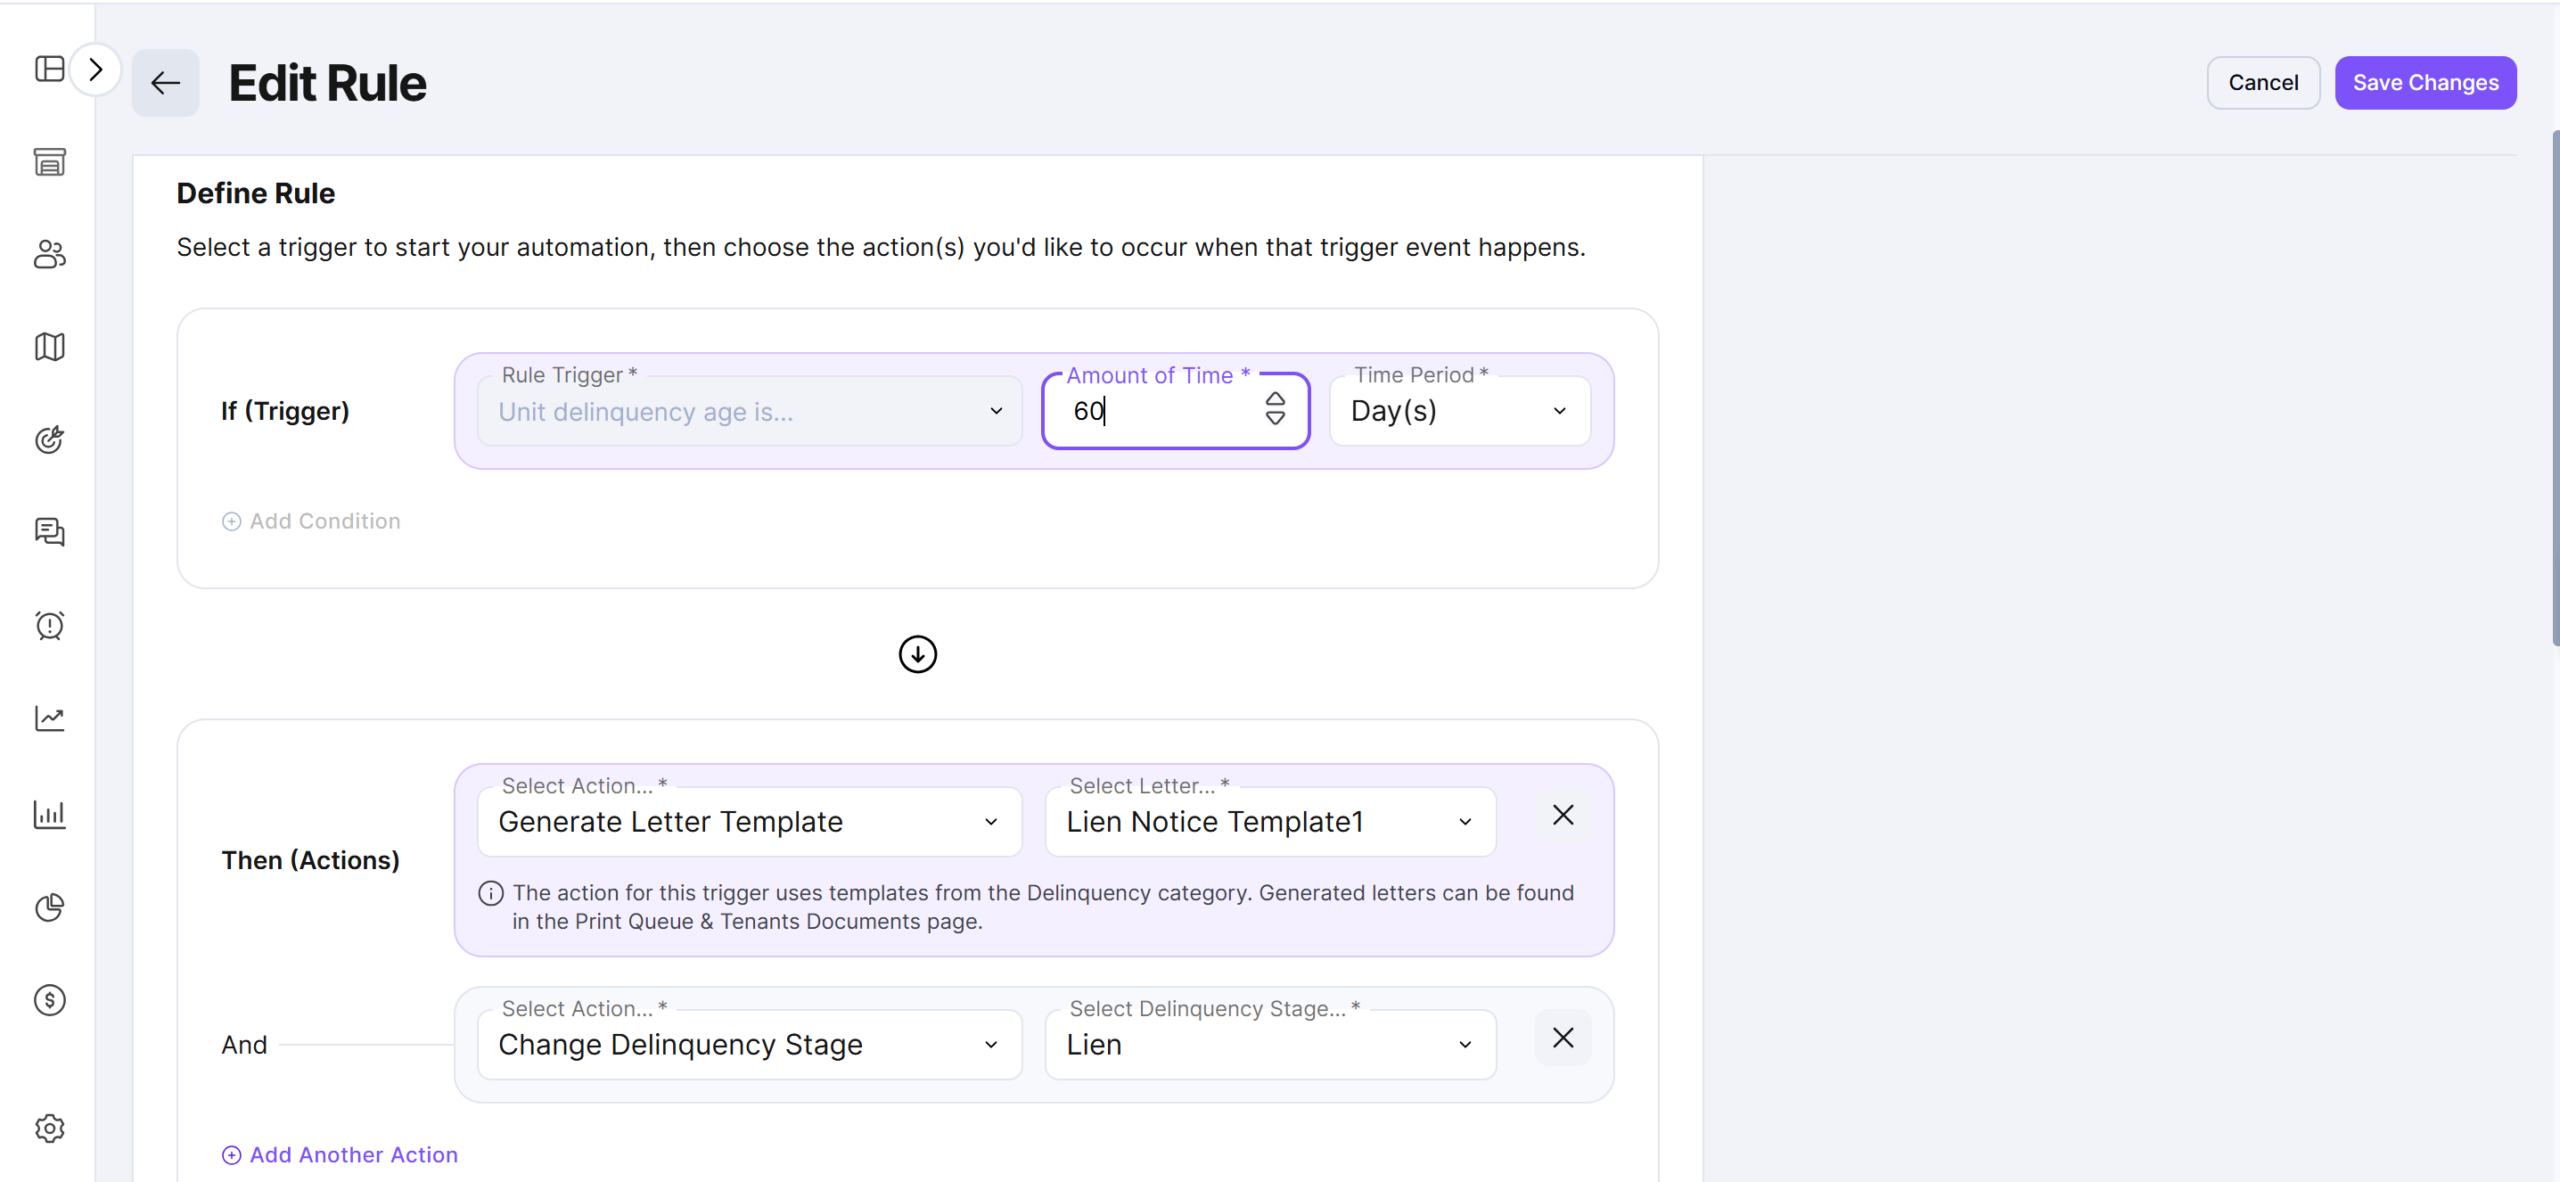Open the Time Period Day(s) dropdown
2560x1182 pixels.
tap(1460, 411)
